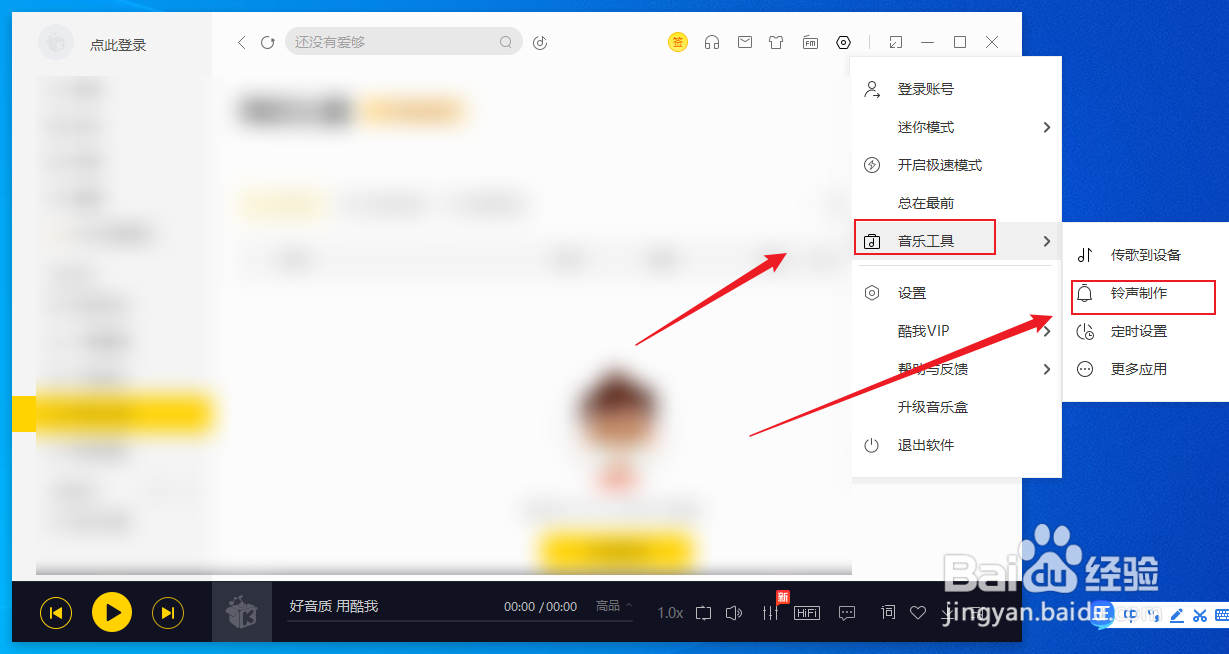Choose 定时设置 in the submenu
1229x654 pixels.
click(x=1139, y=331)
